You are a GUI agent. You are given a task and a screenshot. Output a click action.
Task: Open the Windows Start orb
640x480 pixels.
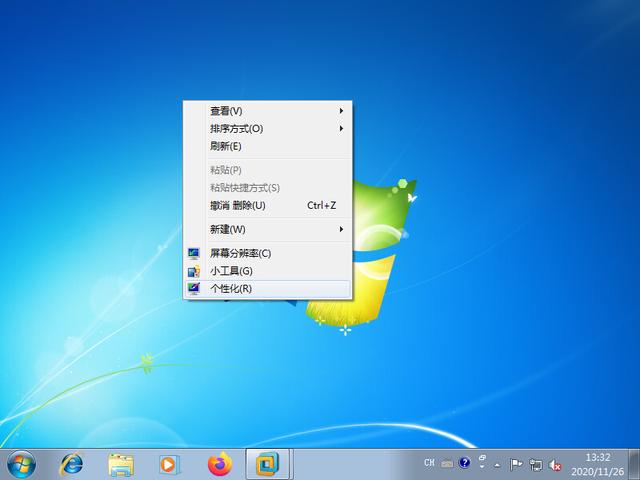21,464
